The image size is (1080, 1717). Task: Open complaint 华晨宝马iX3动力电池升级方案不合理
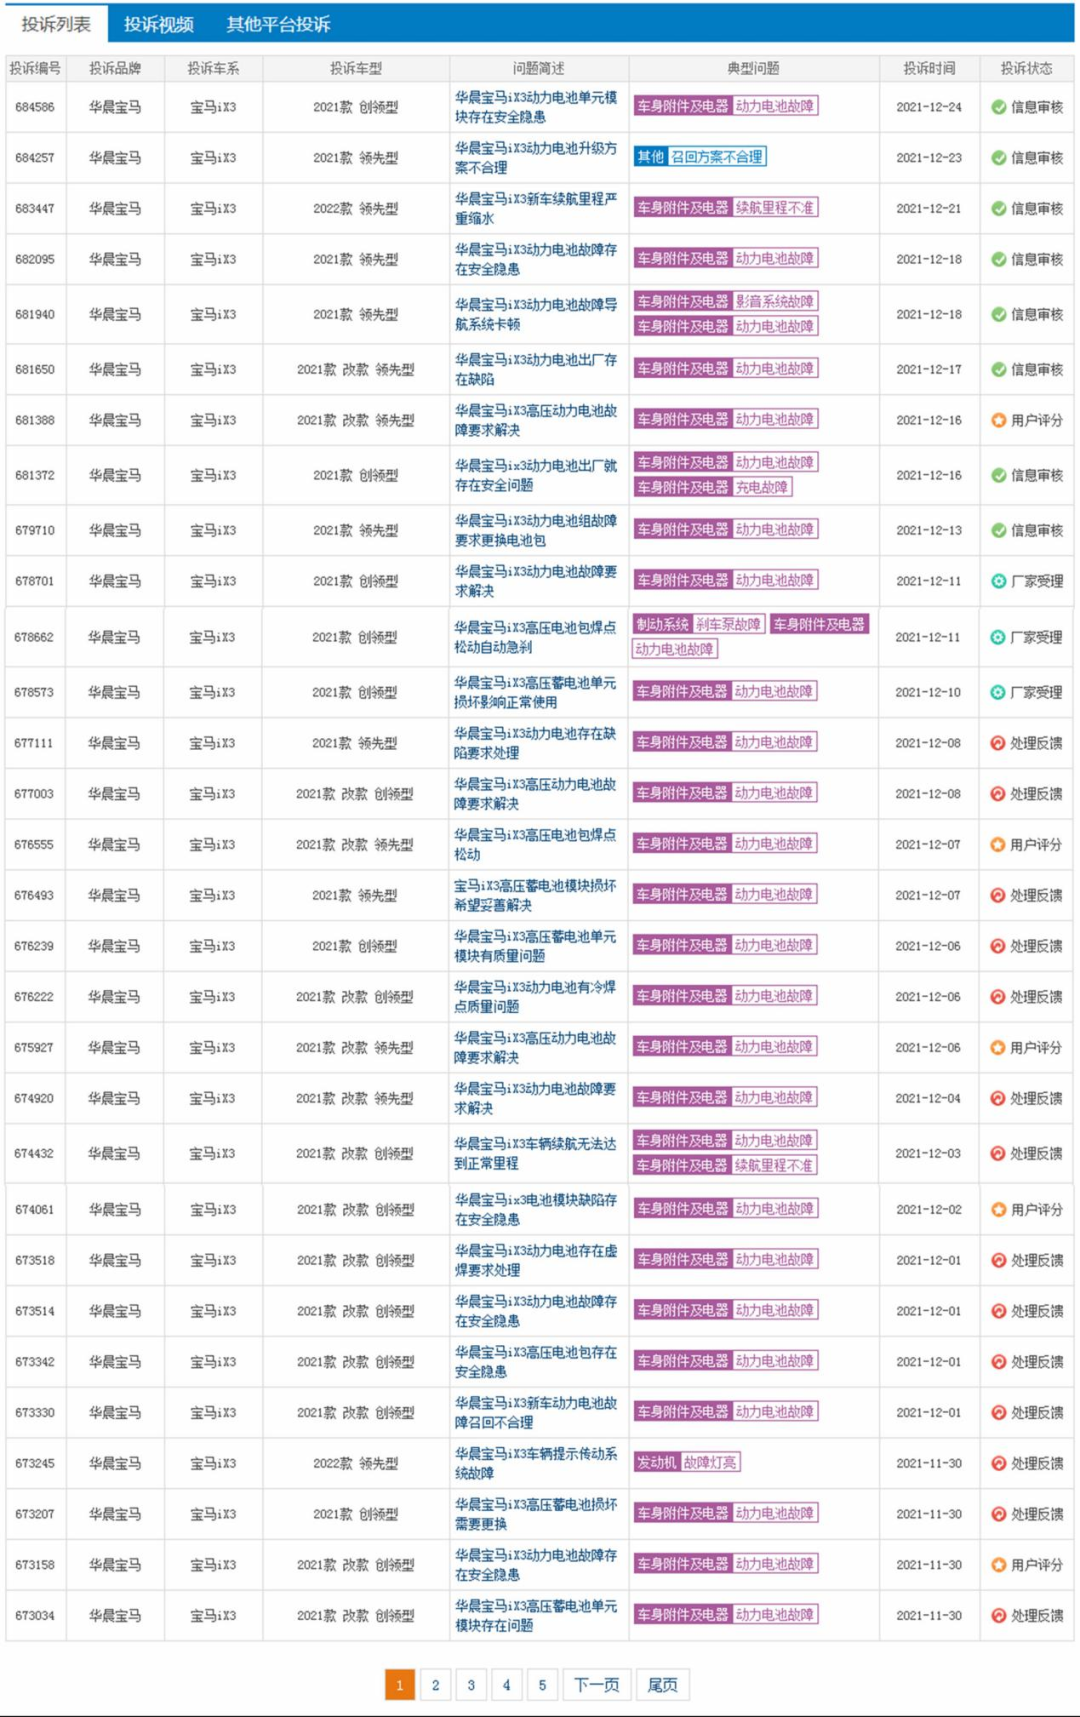click(536, 158)
